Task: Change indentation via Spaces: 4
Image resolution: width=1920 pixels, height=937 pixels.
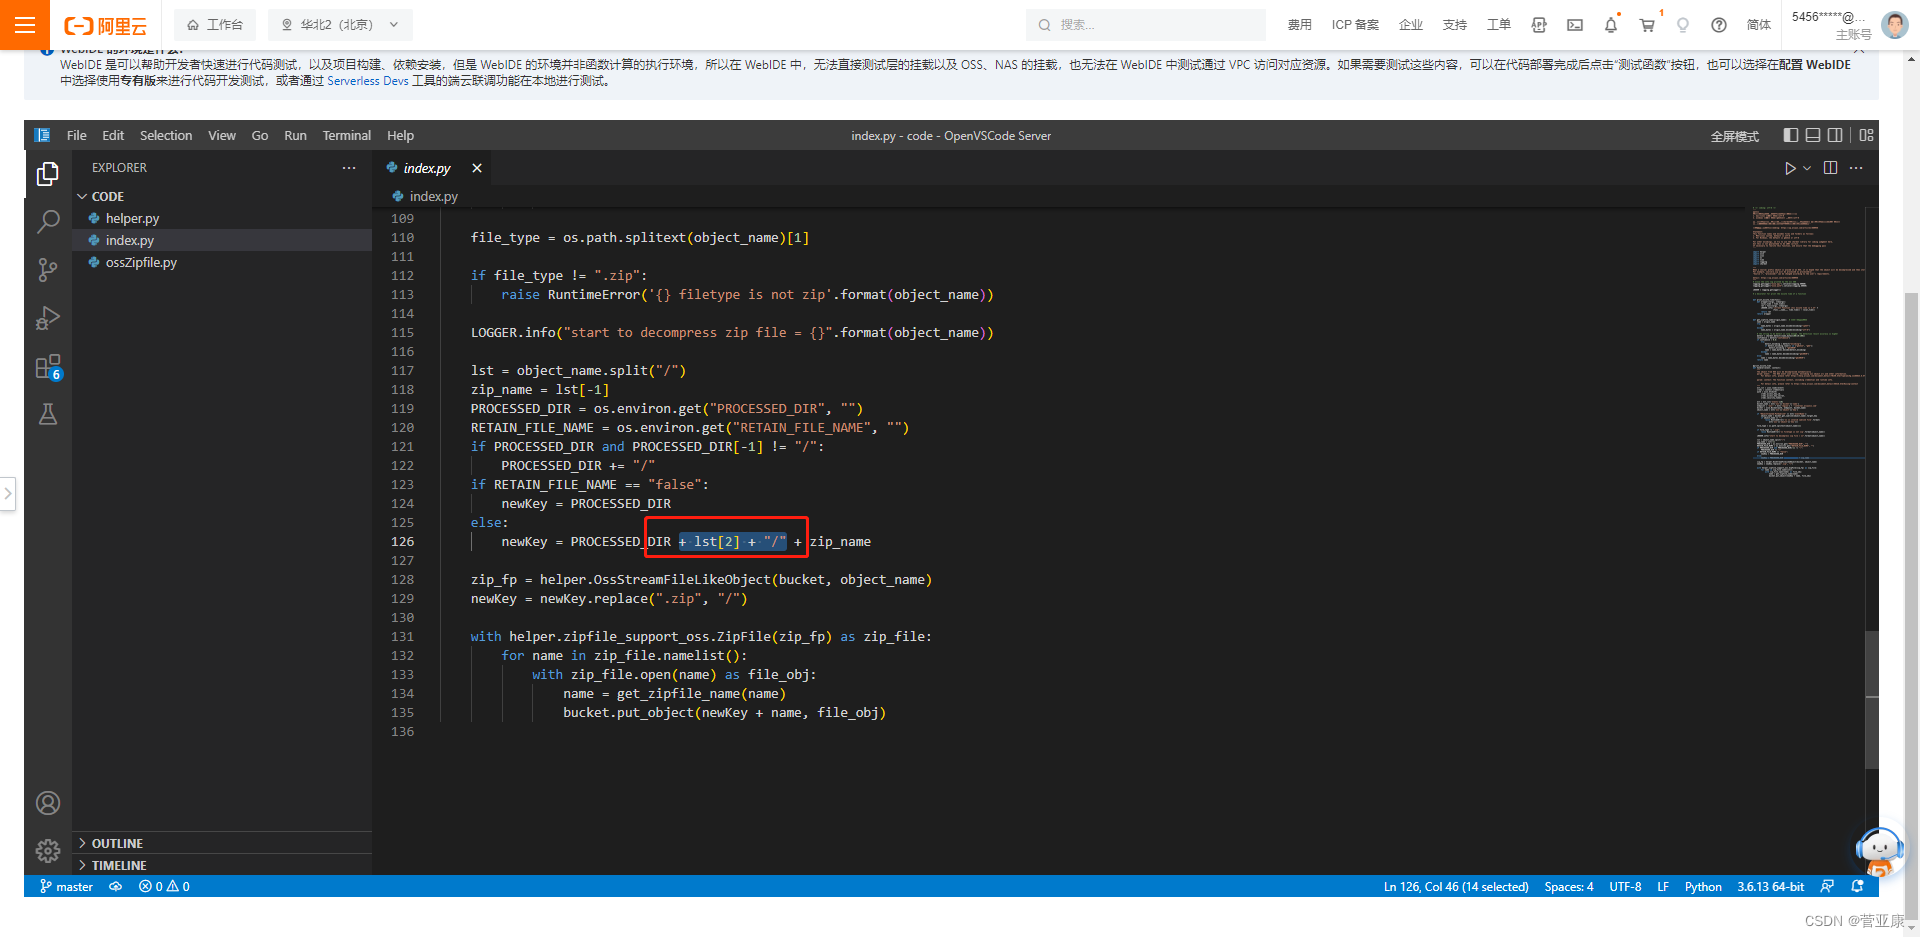Action: (x=1568, y=886)
